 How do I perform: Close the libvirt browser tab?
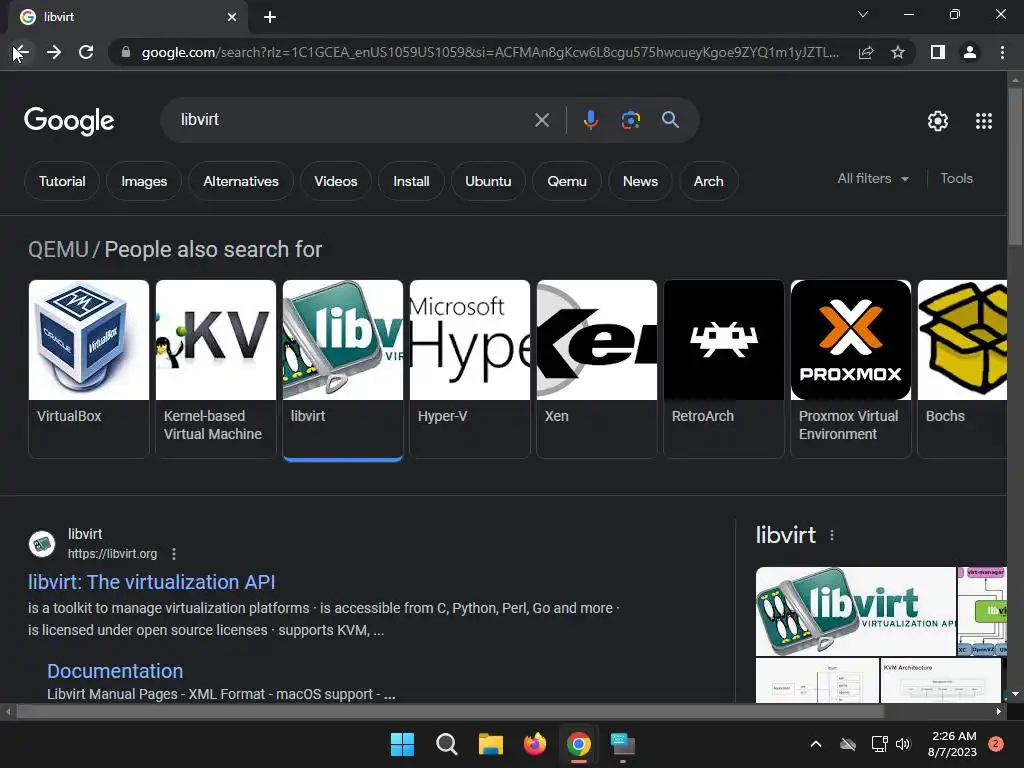(232, 17)
